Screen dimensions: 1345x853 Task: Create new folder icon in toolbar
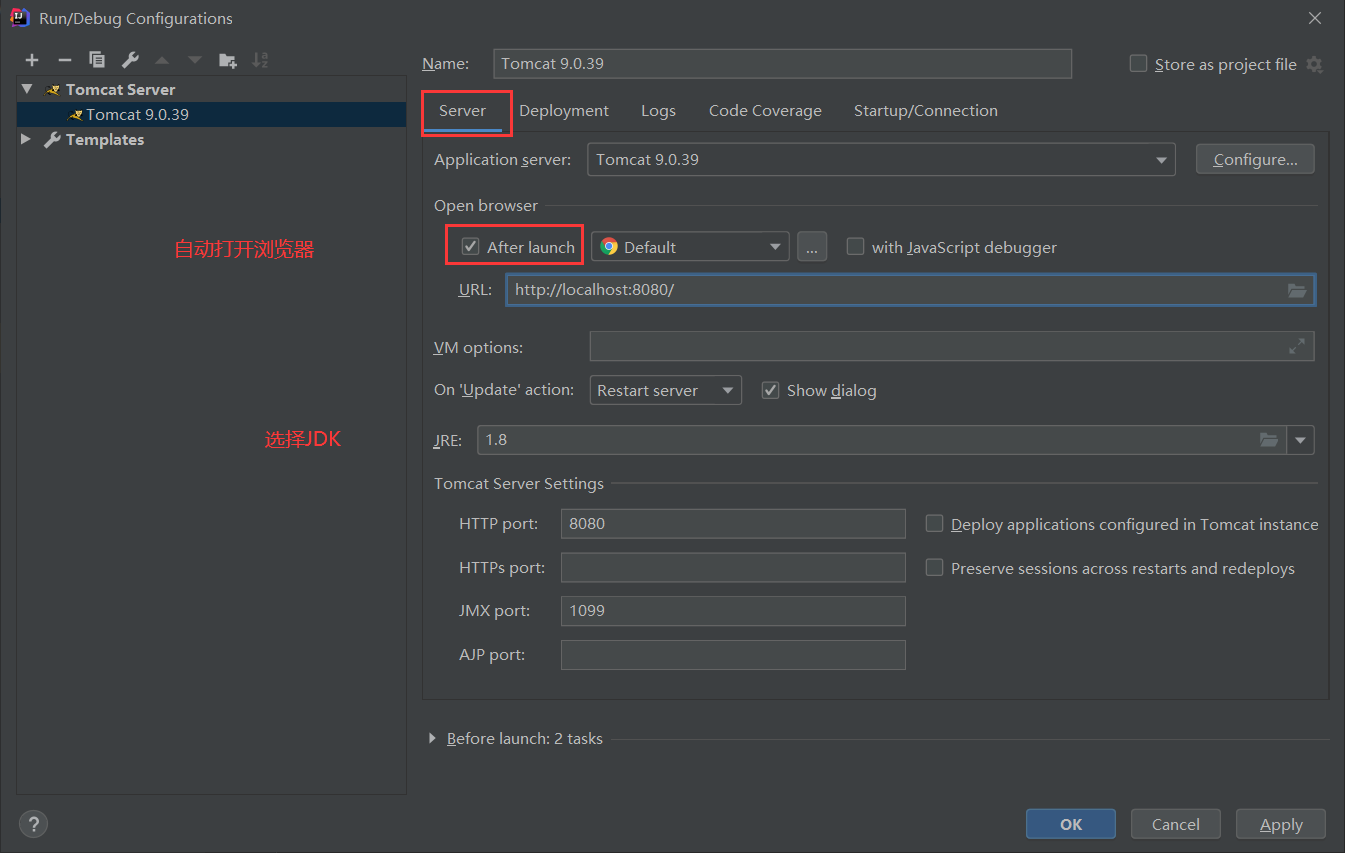pos(228,60)
